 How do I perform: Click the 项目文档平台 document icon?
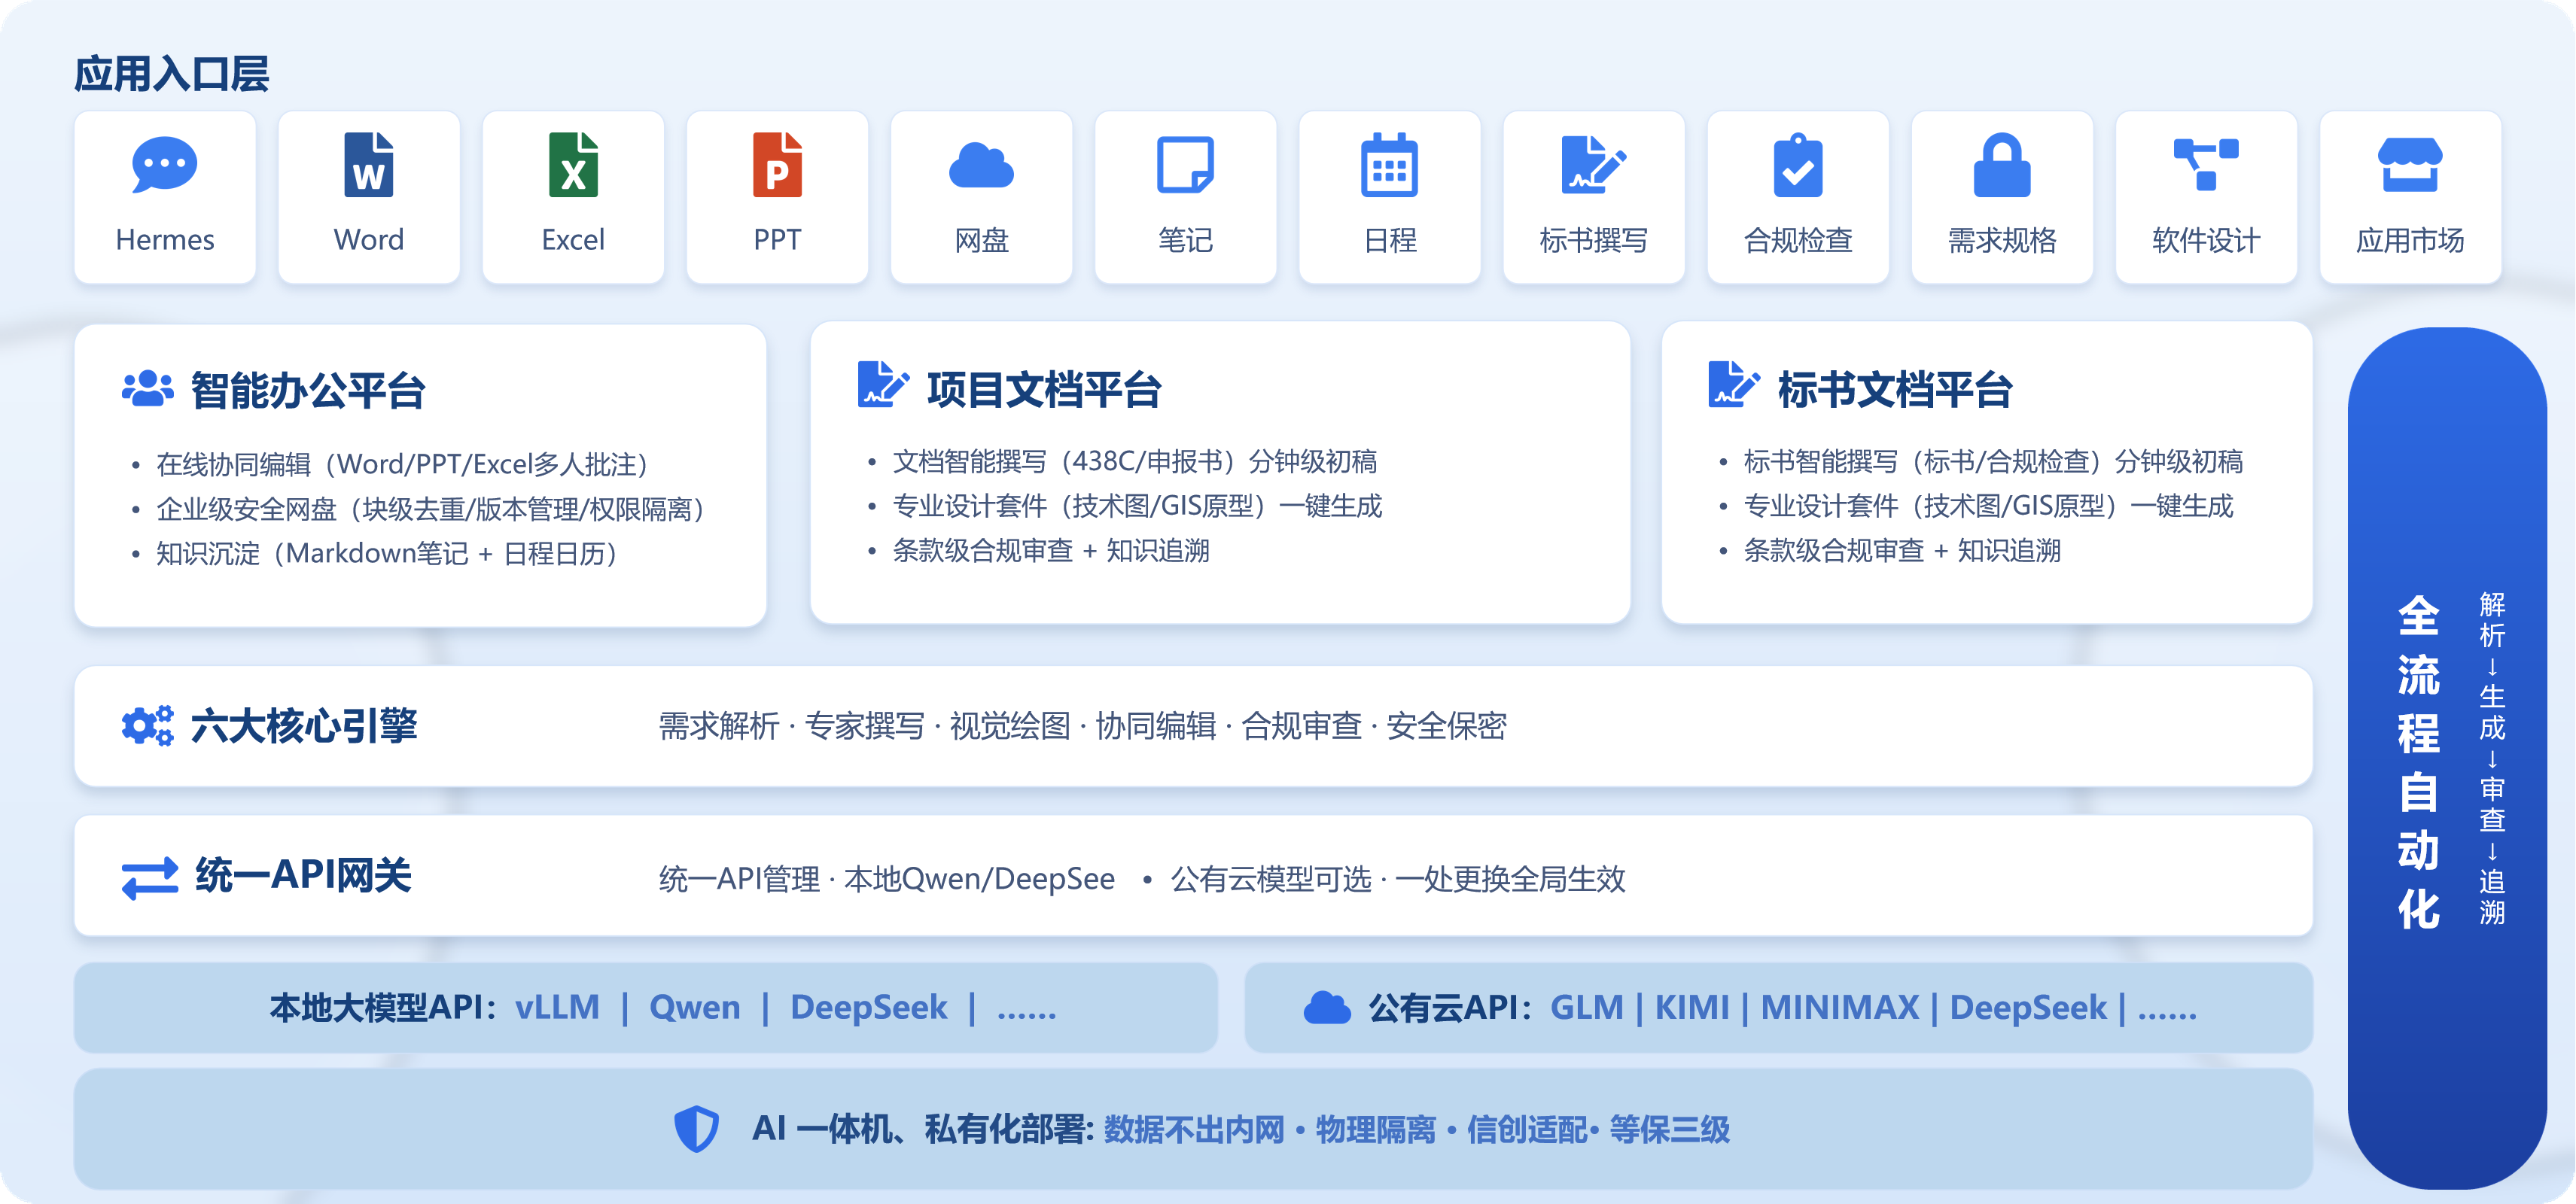coord(884,385)
